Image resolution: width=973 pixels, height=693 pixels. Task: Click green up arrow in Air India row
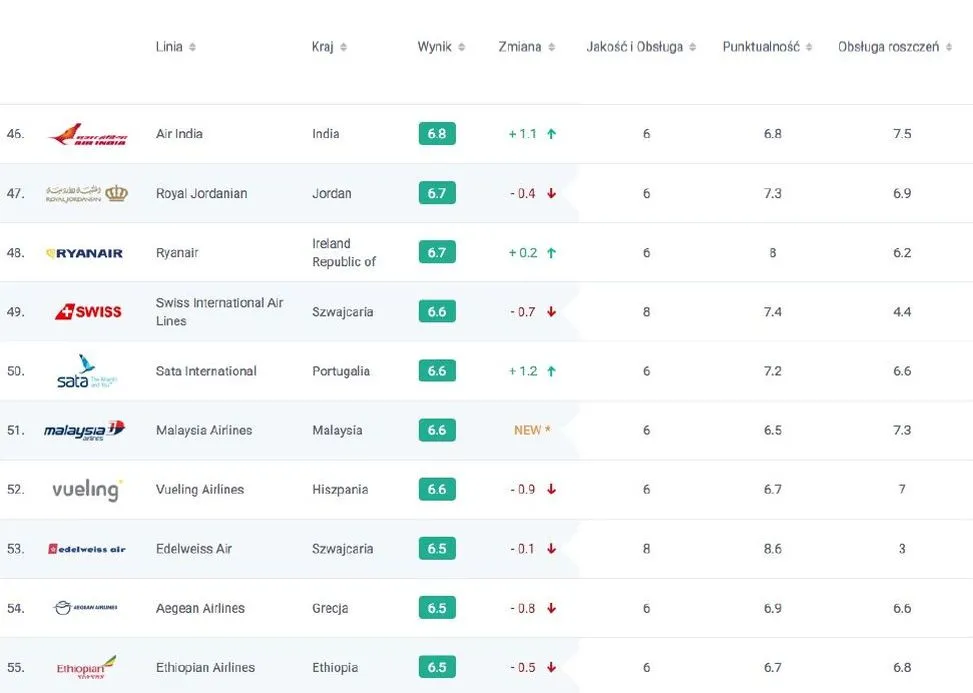(551, 134)
